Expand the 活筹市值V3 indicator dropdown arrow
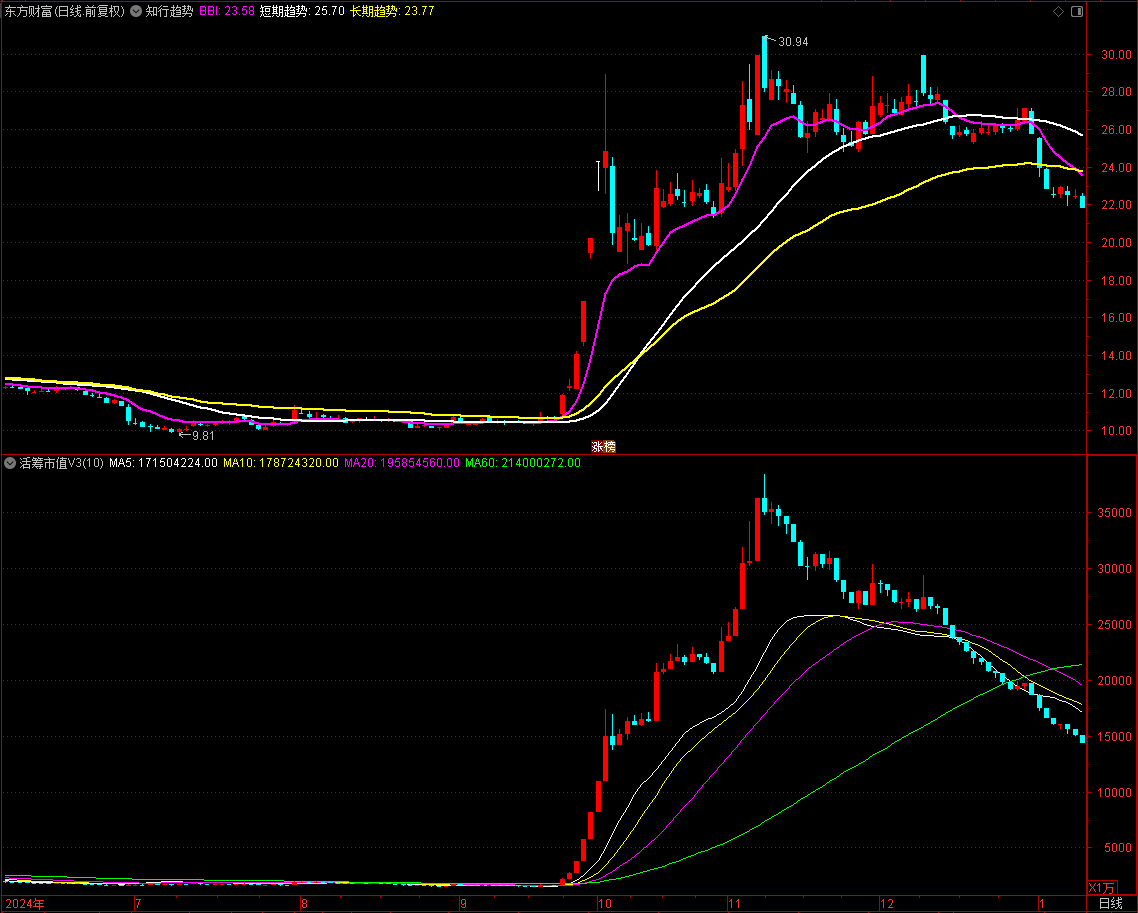 [10, 463]
